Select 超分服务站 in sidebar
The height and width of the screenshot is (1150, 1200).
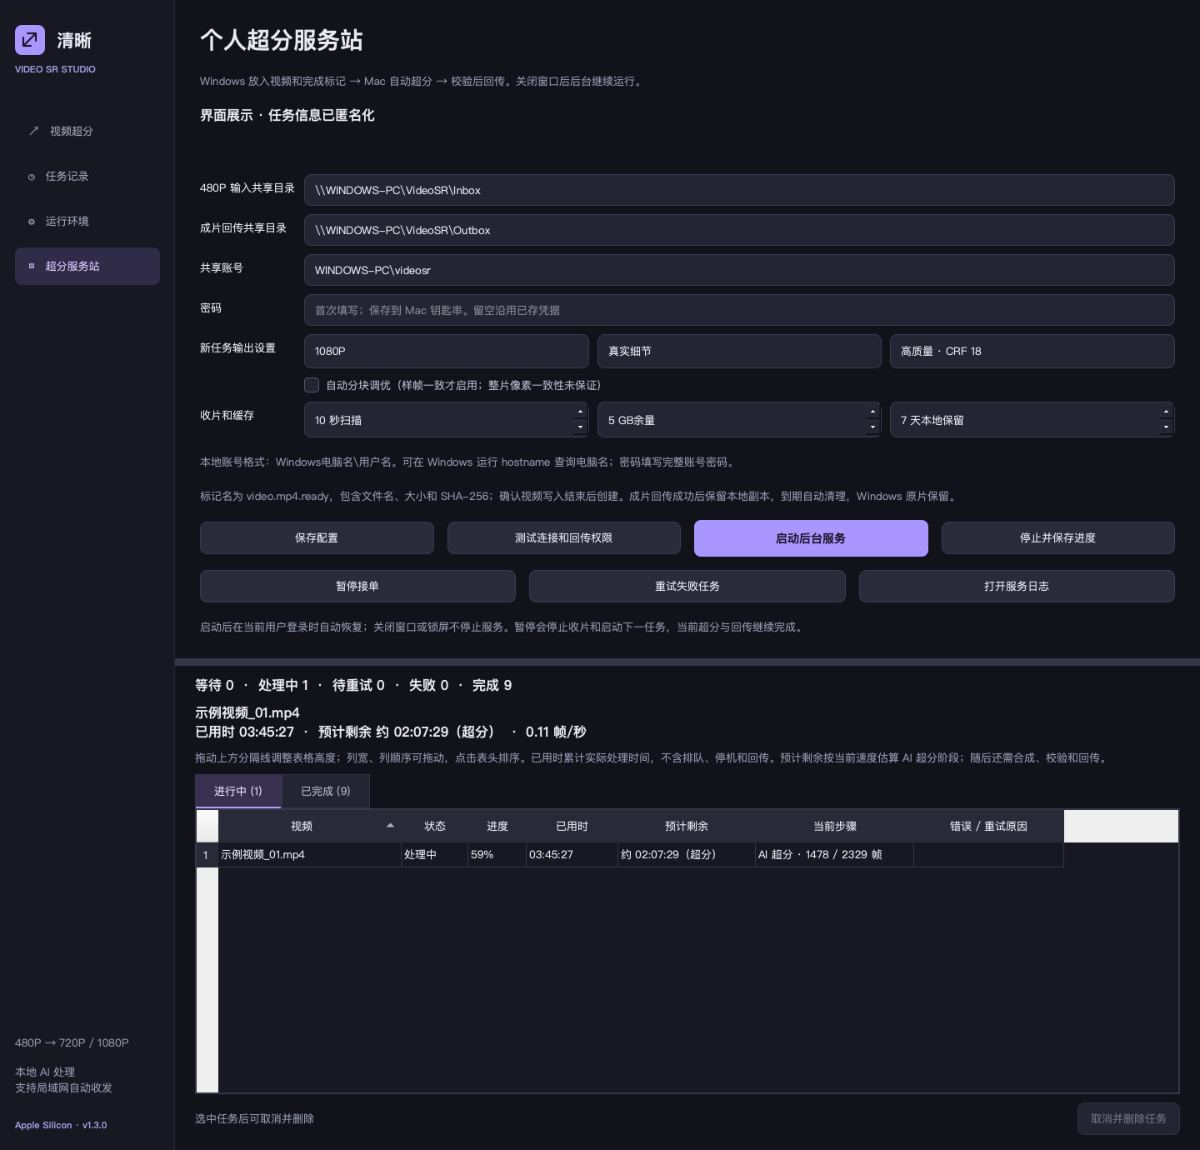(87, 266)
